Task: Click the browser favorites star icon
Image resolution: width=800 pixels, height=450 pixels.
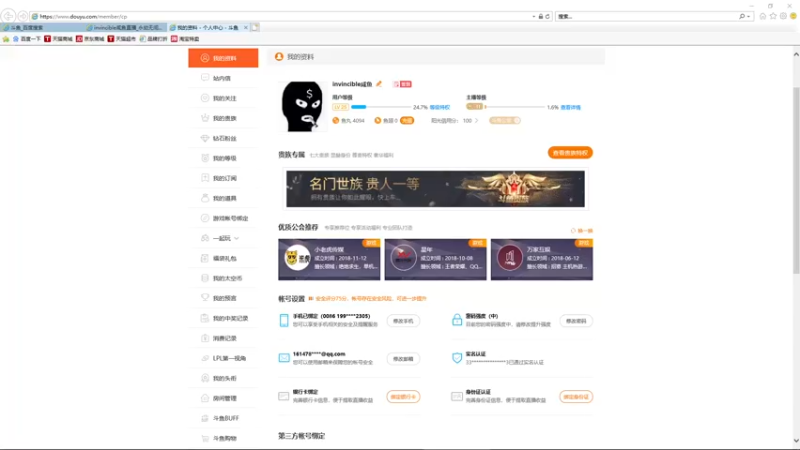Action: pyautogui.click(x=773, y=16)
